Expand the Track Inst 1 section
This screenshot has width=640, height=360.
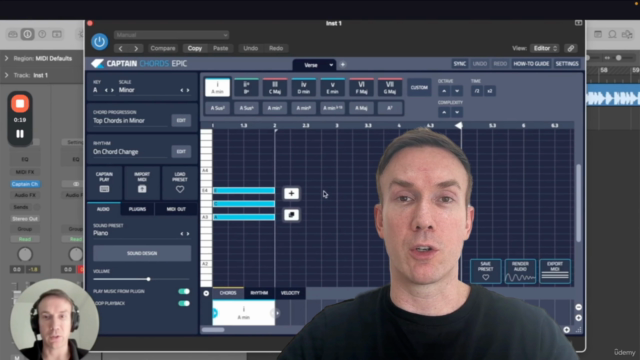[x=7, y=75]
